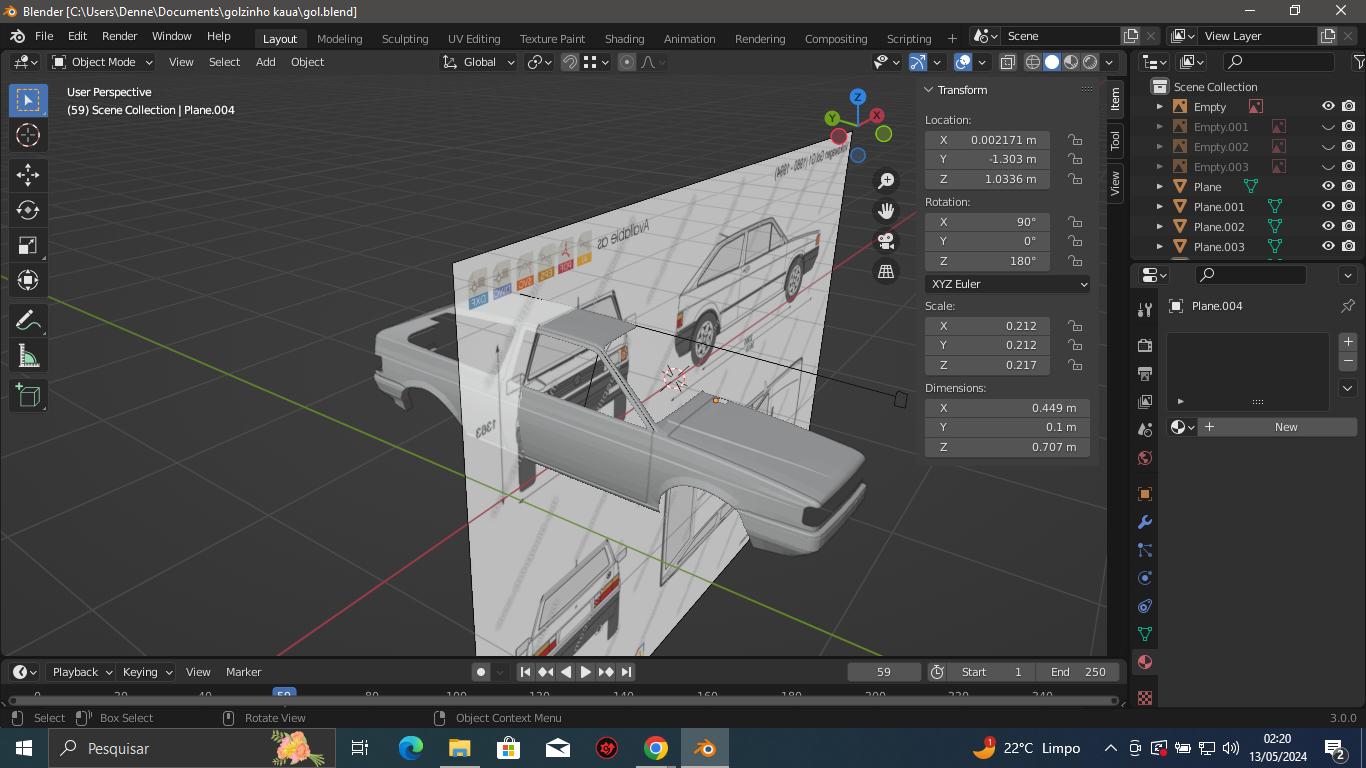Screen dimensions: 1366x768
Task: Click the New material button
Action: 1285,427
